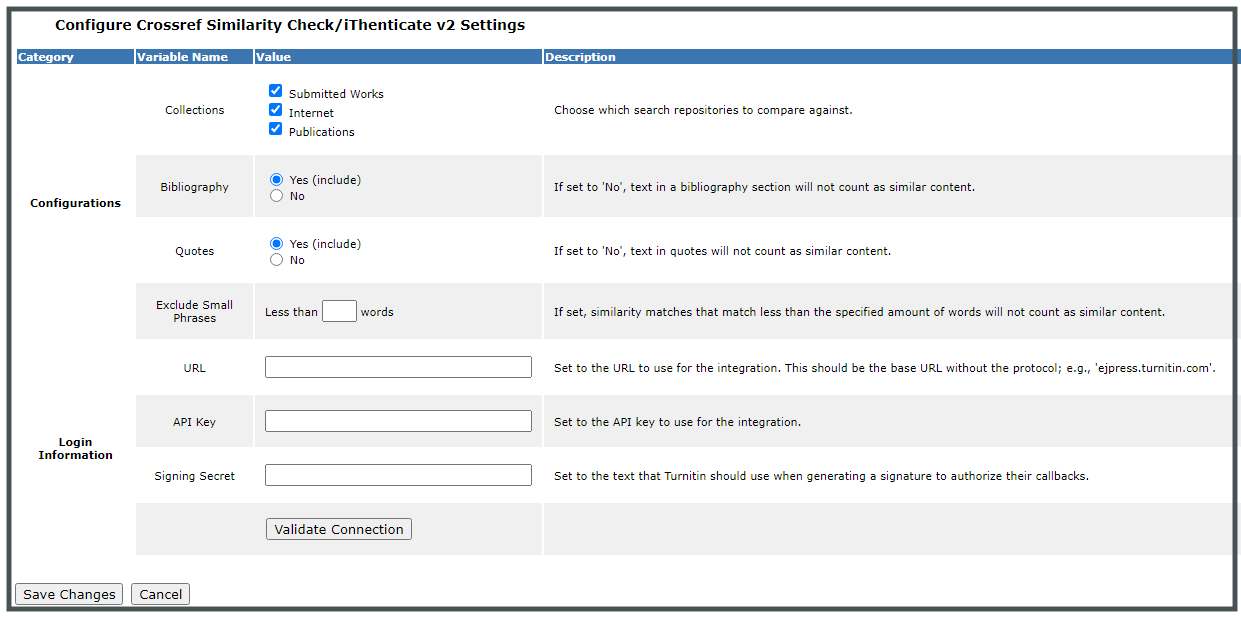This screenshot has width=1241, height=617.
Task: Focus the API Key input box
Action: 397,420
